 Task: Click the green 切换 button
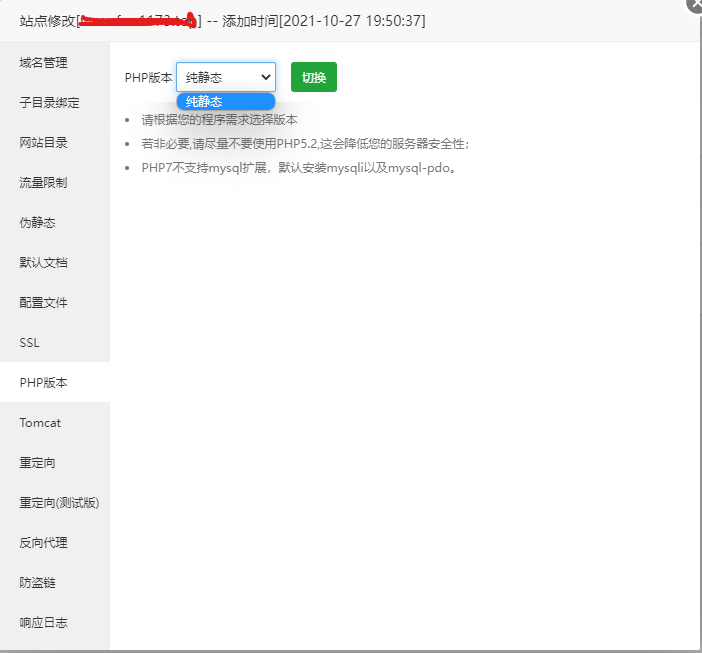tap(314, 77)
